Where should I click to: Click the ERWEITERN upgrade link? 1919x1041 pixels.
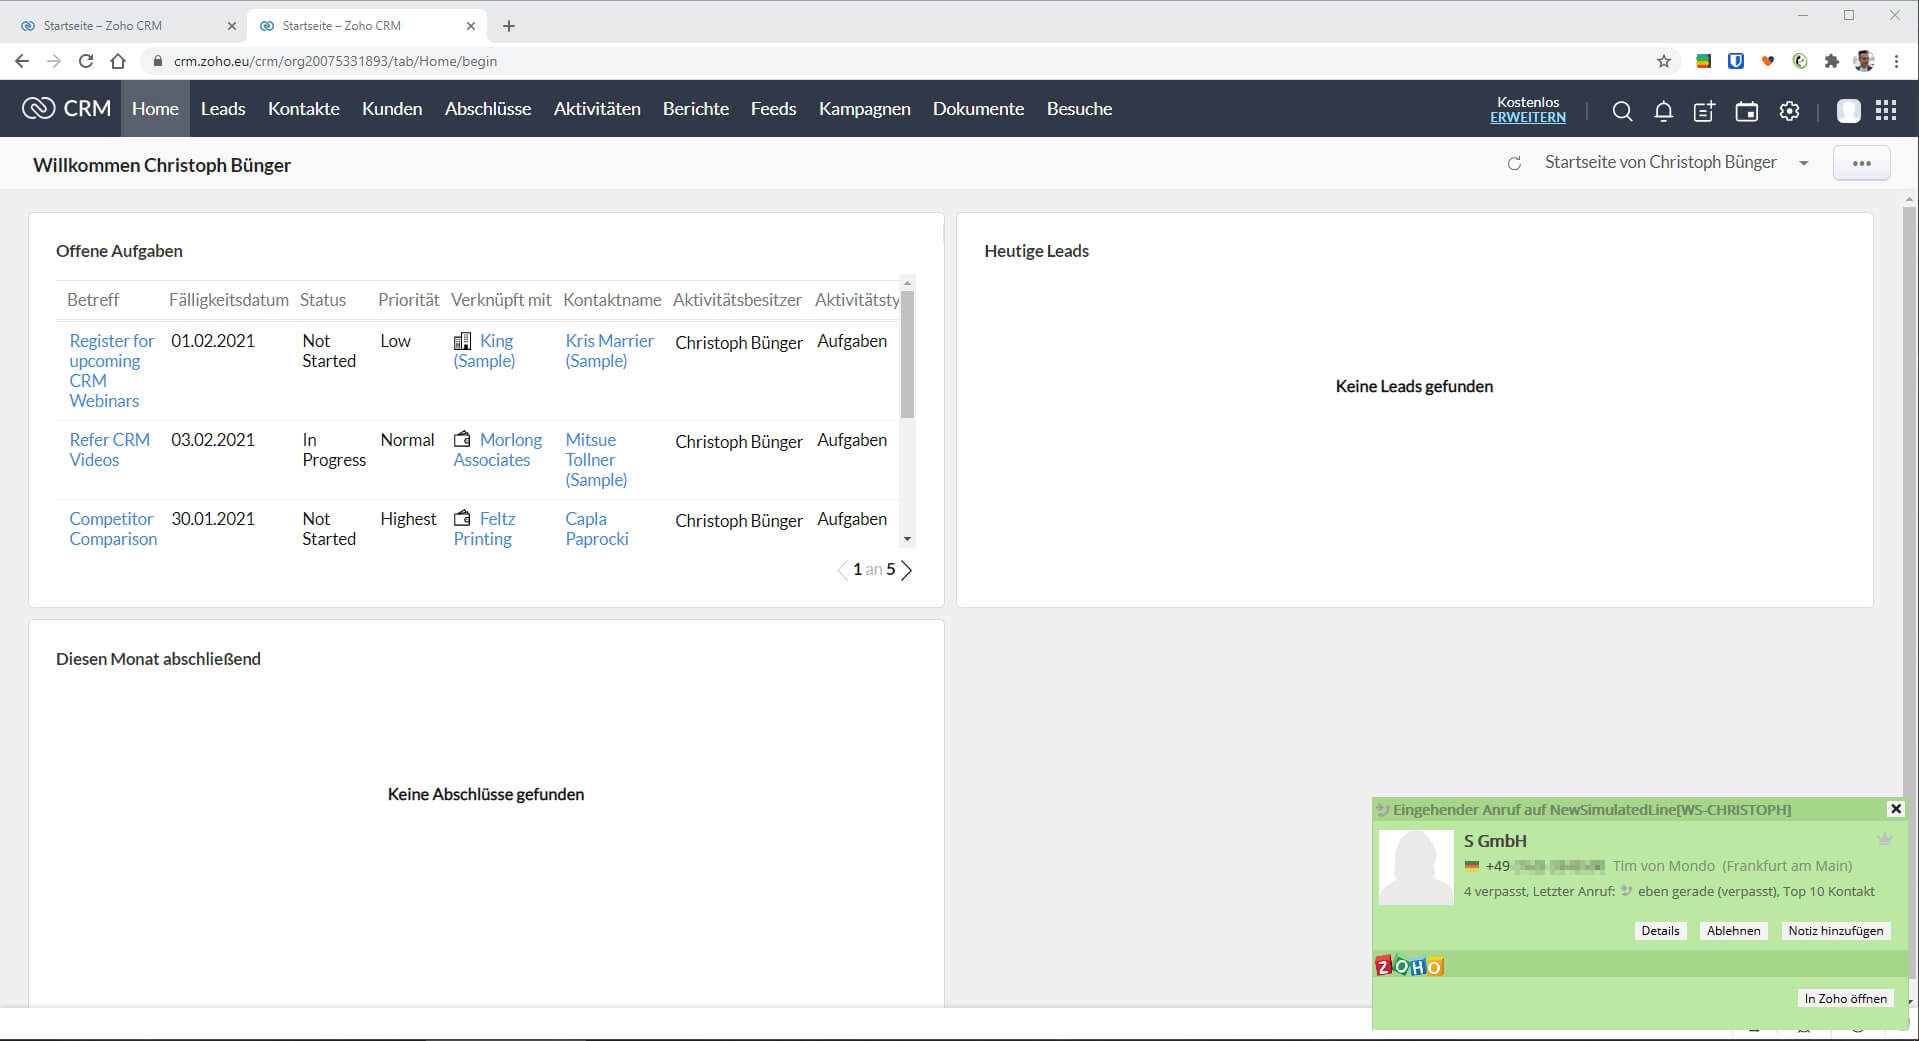click(1527, 117)
